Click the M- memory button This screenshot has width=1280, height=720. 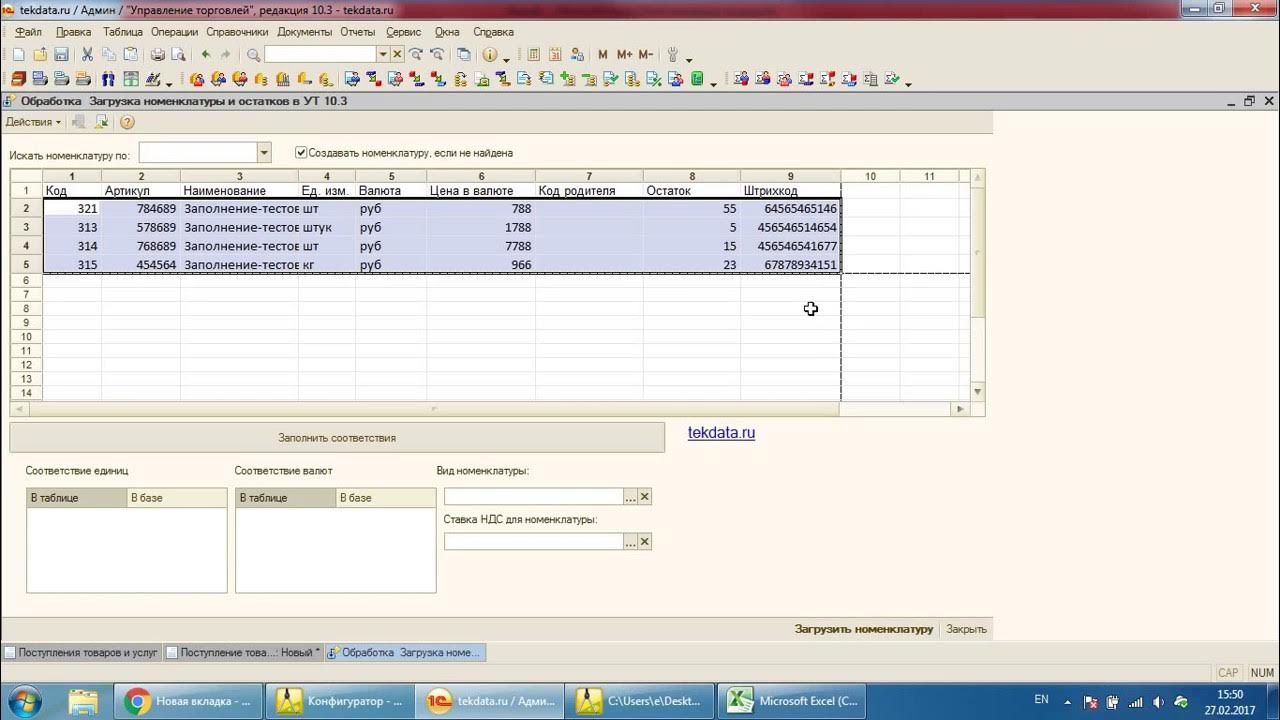(646, 55)
